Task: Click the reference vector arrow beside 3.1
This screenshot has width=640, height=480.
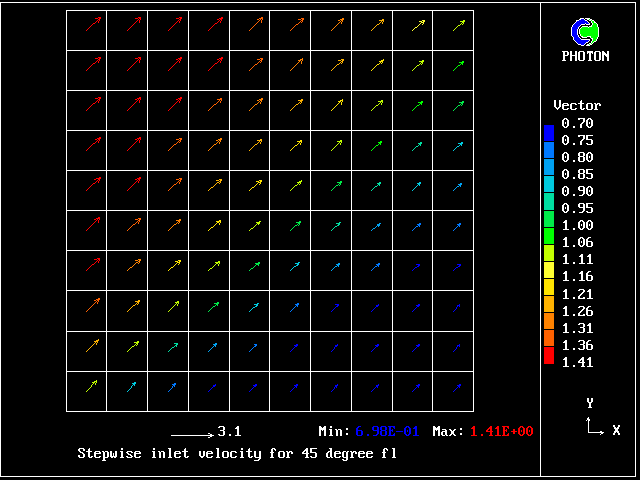Action: point(191,434)
